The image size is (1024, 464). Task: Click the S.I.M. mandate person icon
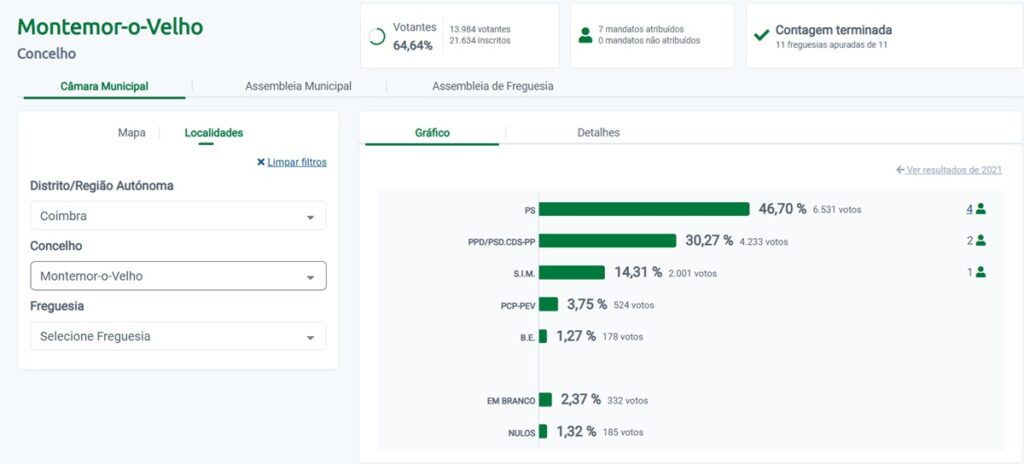981,272
